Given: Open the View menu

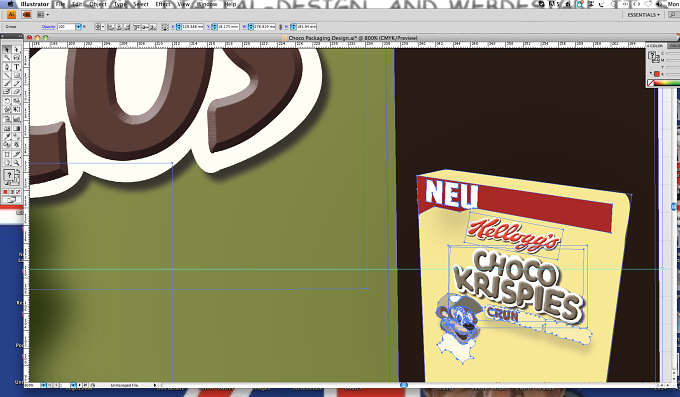Looking at the screenshot, I should [184, 4].
